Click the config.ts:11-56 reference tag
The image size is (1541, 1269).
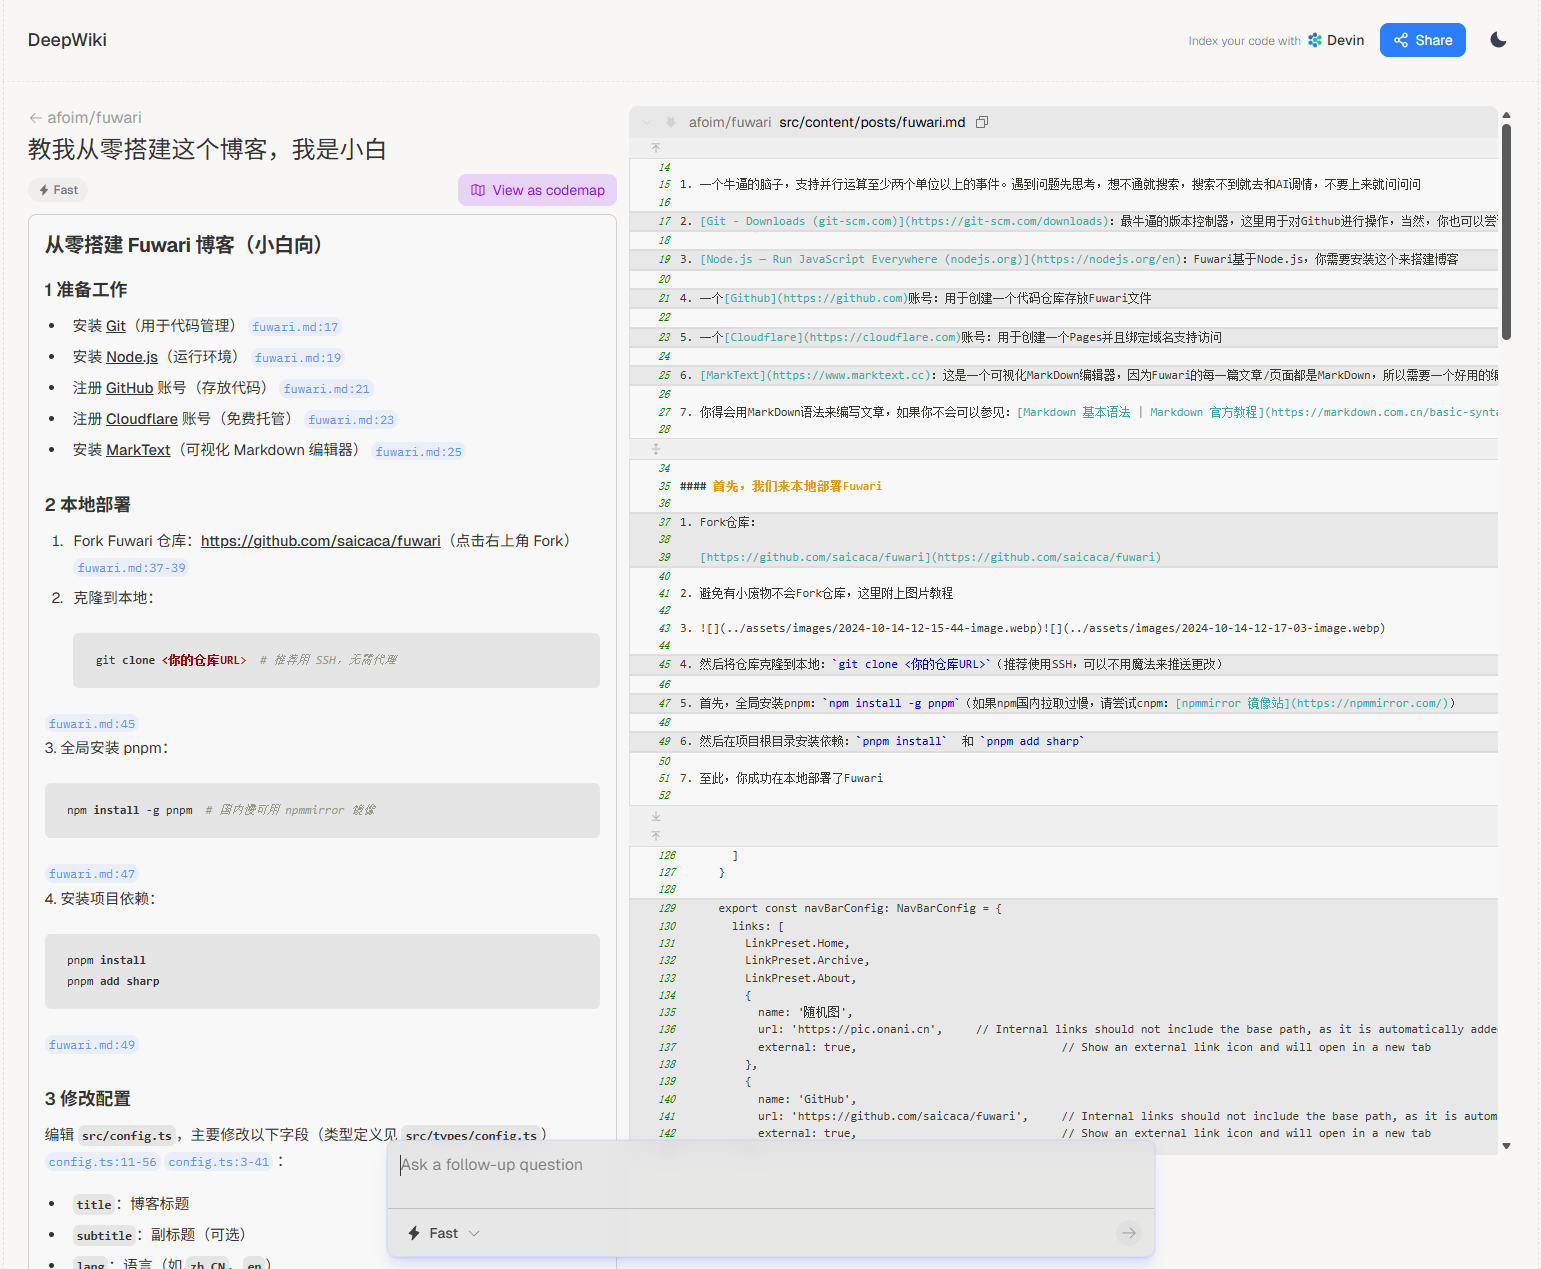pos(102,1162)
